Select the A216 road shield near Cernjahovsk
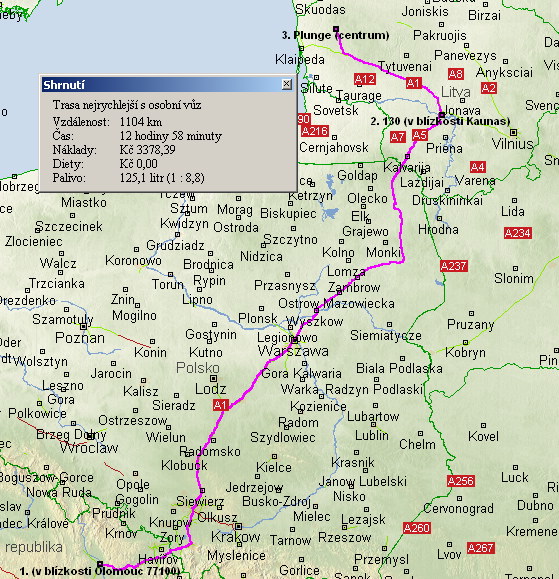This screenshot has height=579, width=559. pyautogui.click(x=315, y=131)
